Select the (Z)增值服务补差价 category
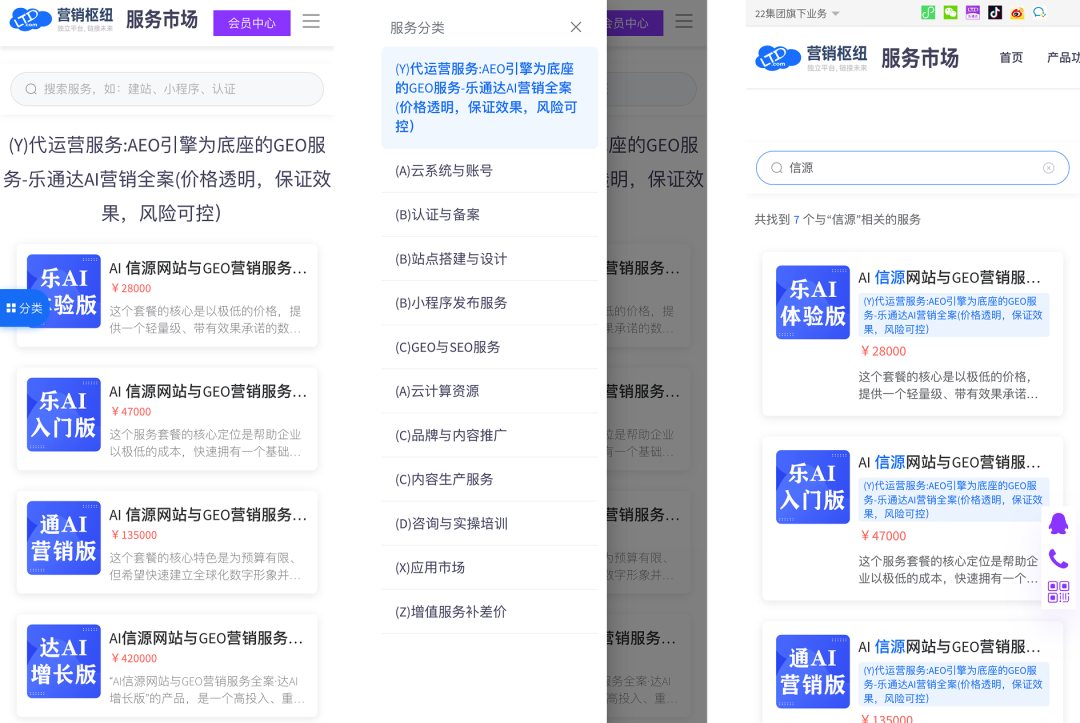 [x=490, y=611]
